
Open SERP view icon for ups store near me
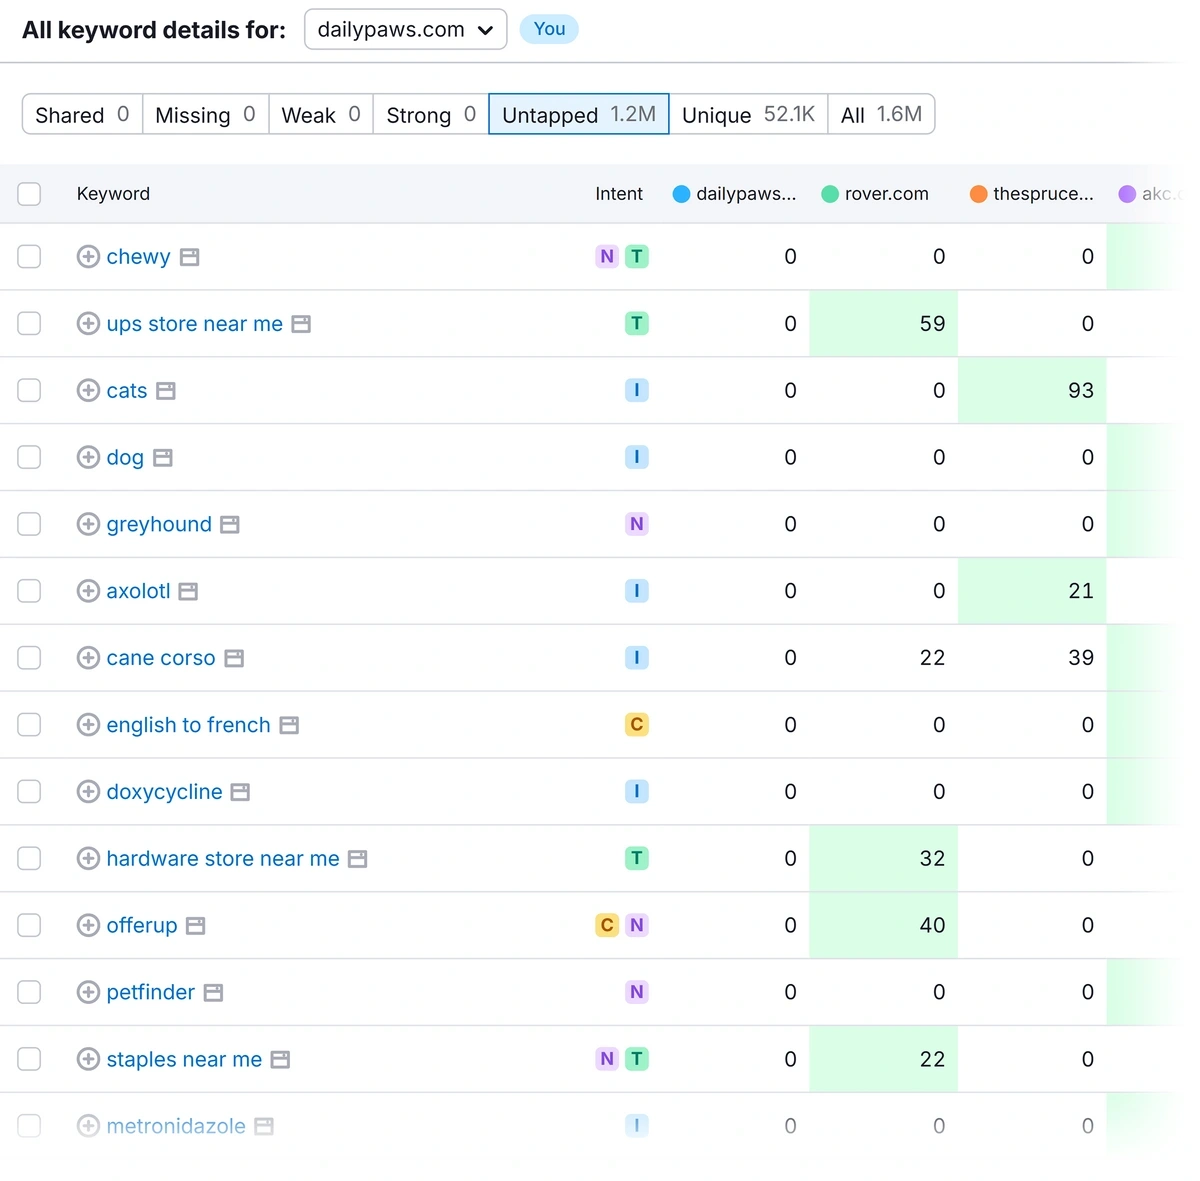(x=301, y=325)
